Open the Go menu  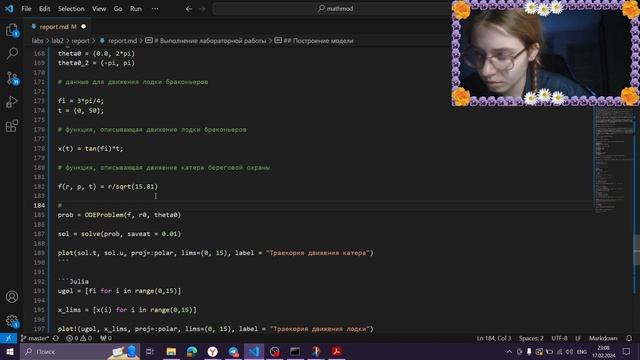coord(118,9)
